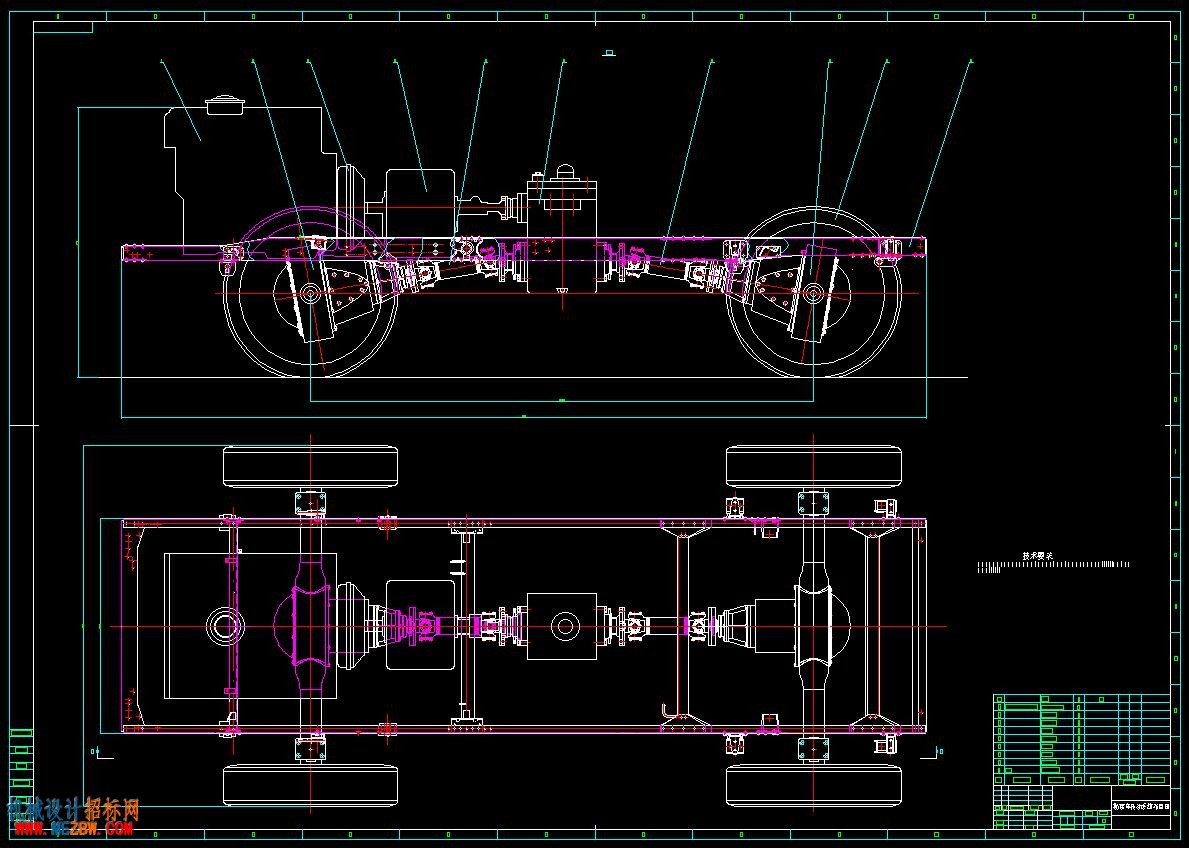The height and width of the screenshot is (848, 1189).
Task: Select the radiator cap on engine block
Action: pos(224,105)
